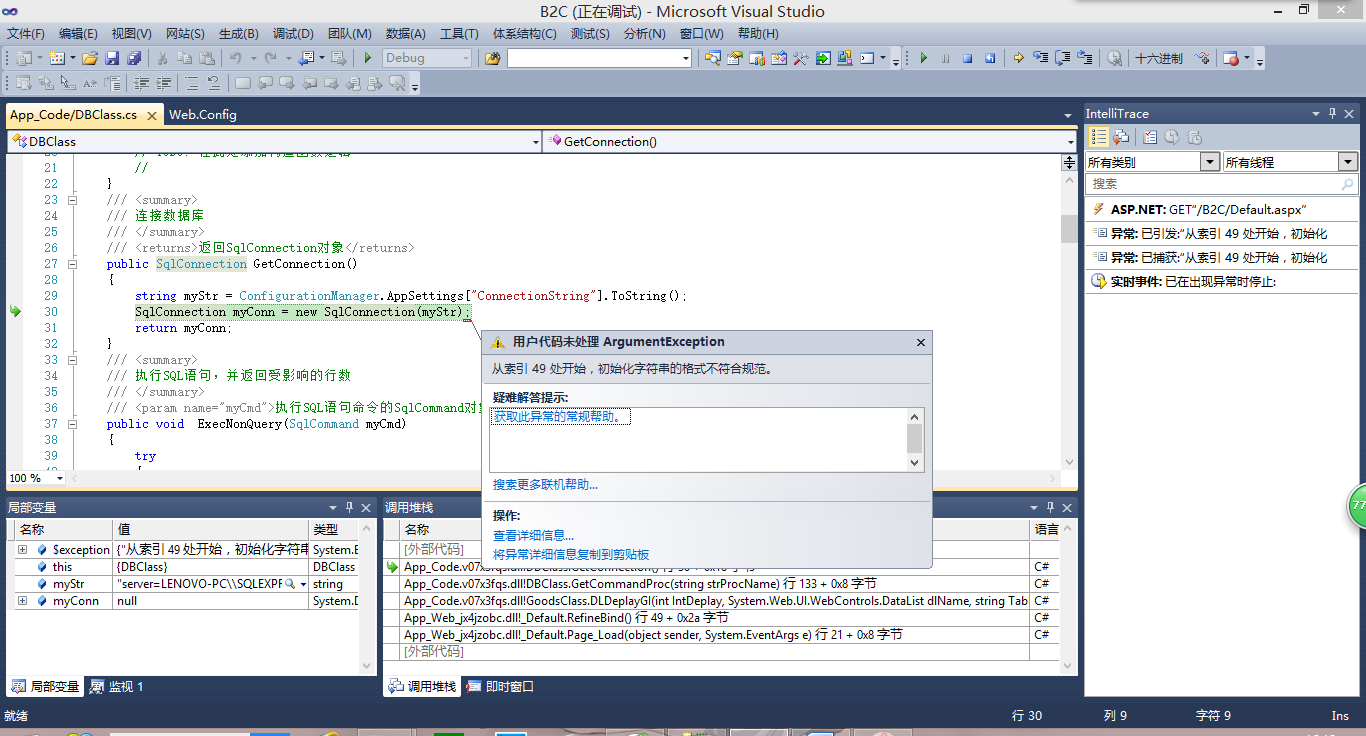Screen dimensions: 1366x736
Task: Open the Solution Explorer toolbar icon
Action: tap(712, 58)
